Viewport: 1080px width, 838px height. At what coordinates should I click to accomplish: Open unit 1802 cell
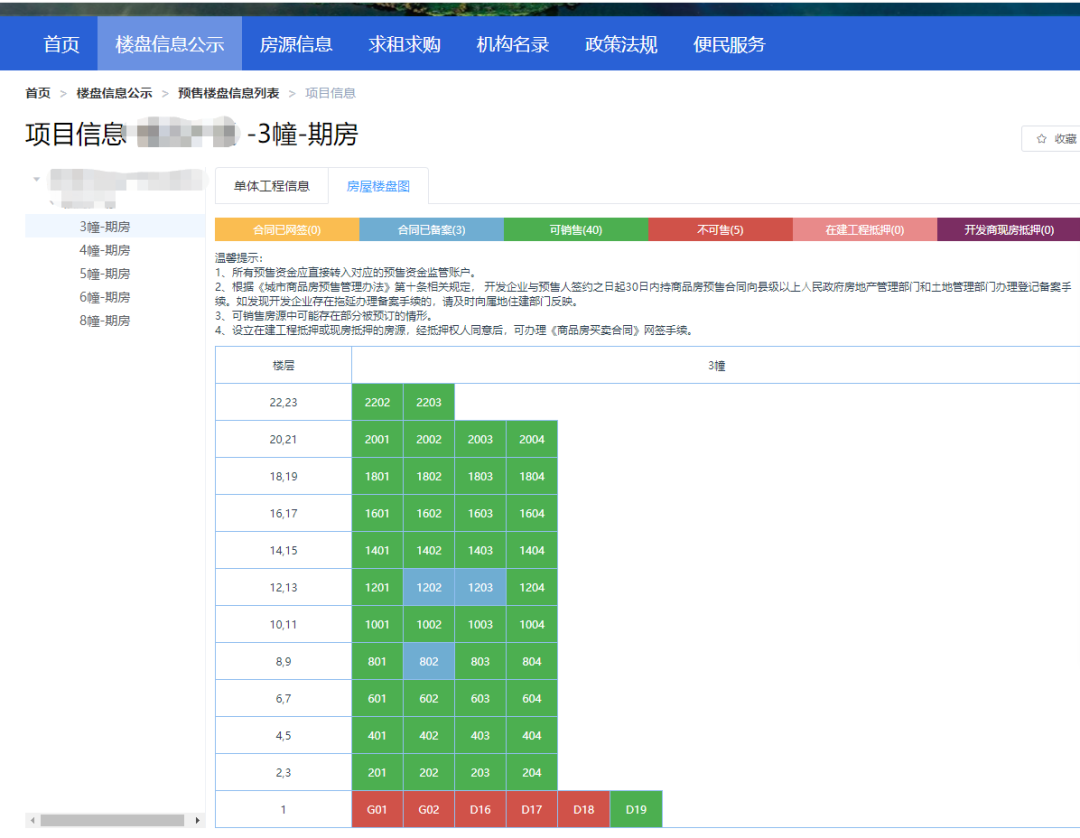click(428, 476)
